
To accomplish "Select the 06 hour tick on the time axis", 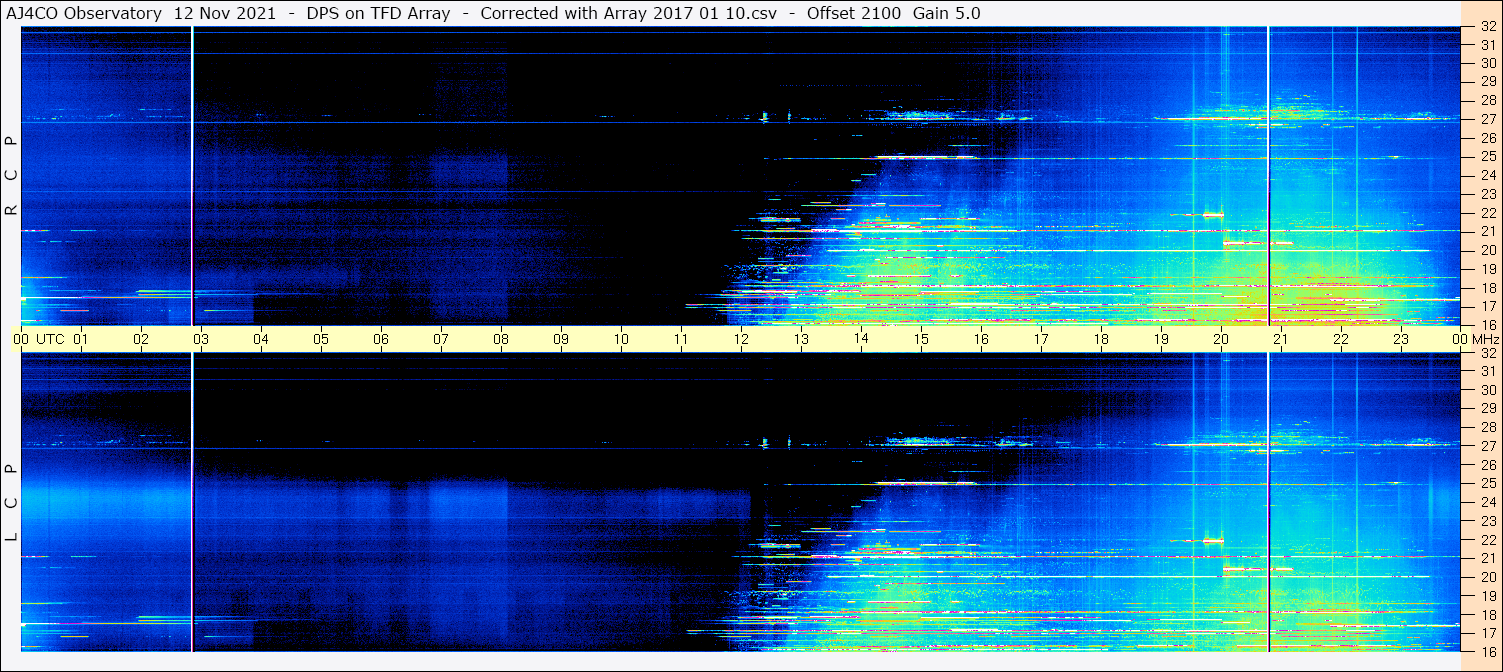I will pyautogui.click(x=381, y=339).
